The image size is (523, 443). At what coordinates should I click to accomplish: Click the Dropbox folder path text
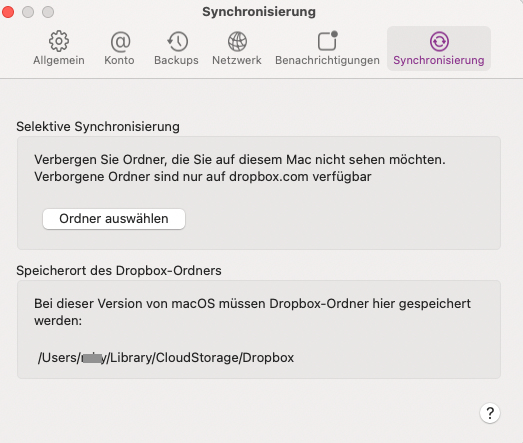(x=166, y=358)
